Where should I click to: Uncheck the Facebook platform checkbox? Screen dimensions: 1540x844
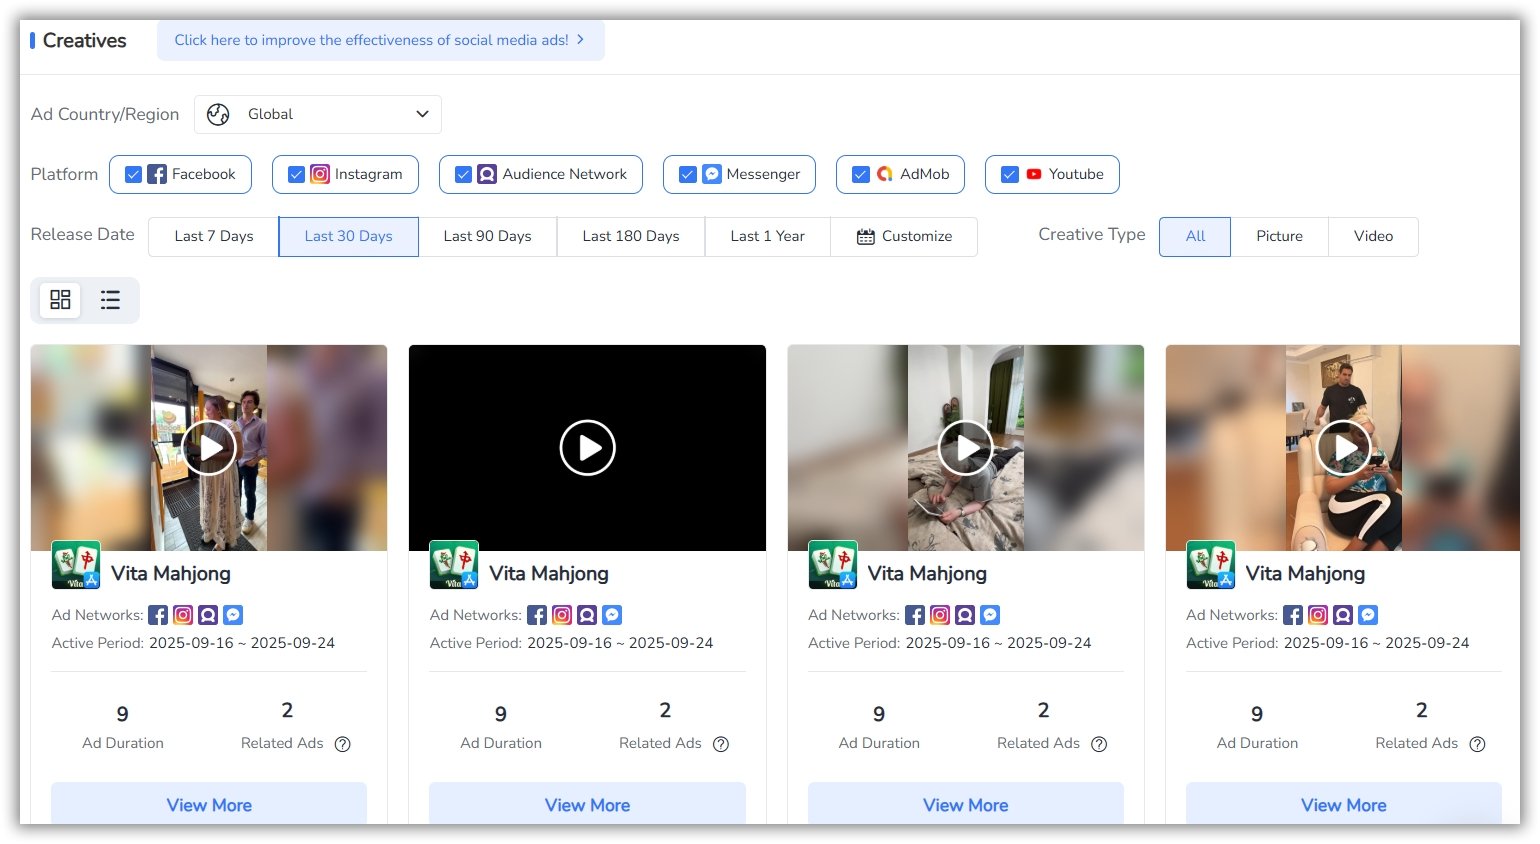click(133, 174)
